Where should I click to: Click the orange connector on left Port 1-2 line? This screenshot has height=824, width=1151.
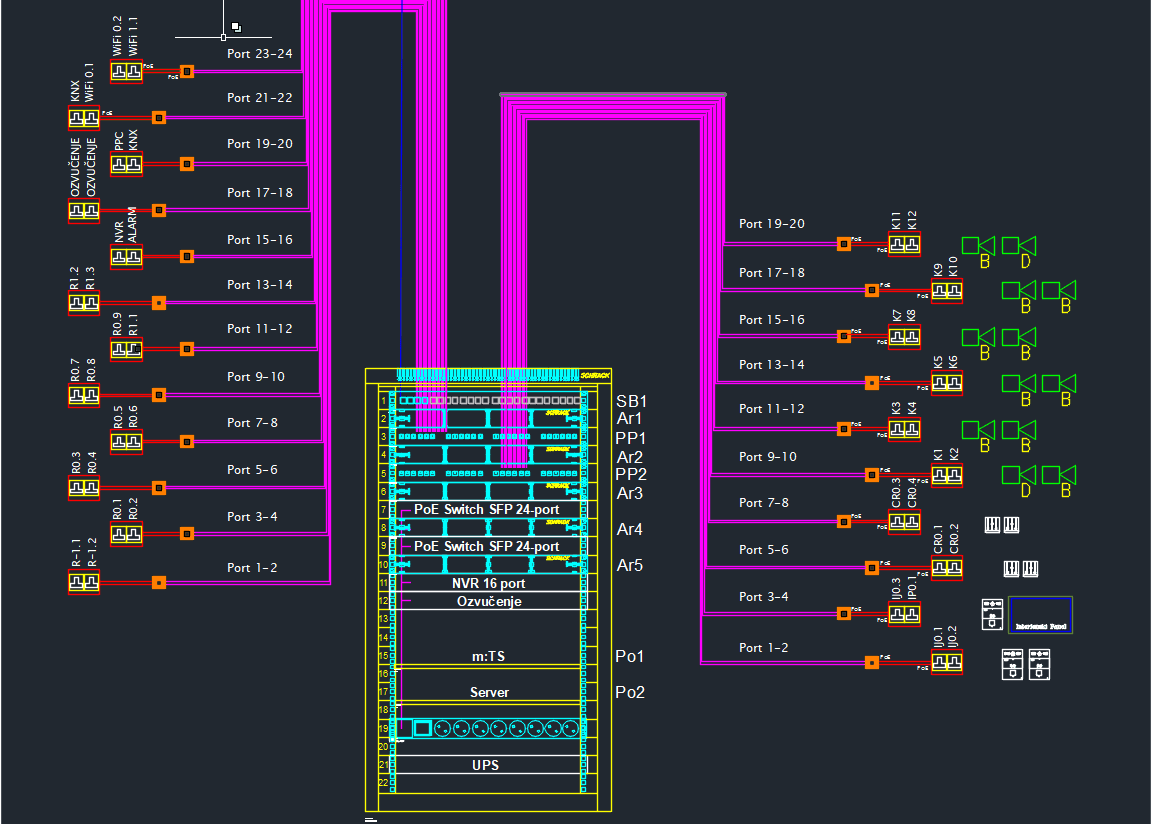tap(158, 582)
